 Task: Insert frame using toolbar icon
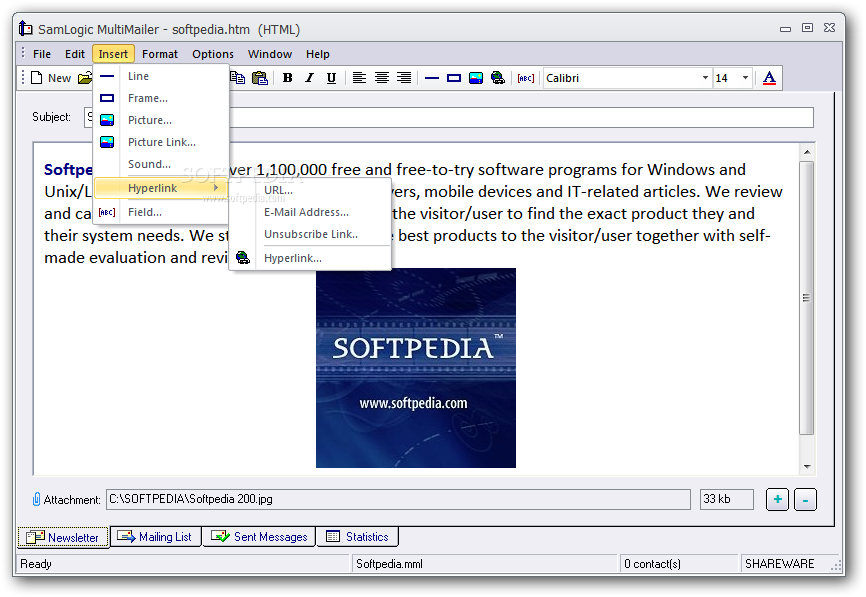pyautogui.click(x=453, y=78)
